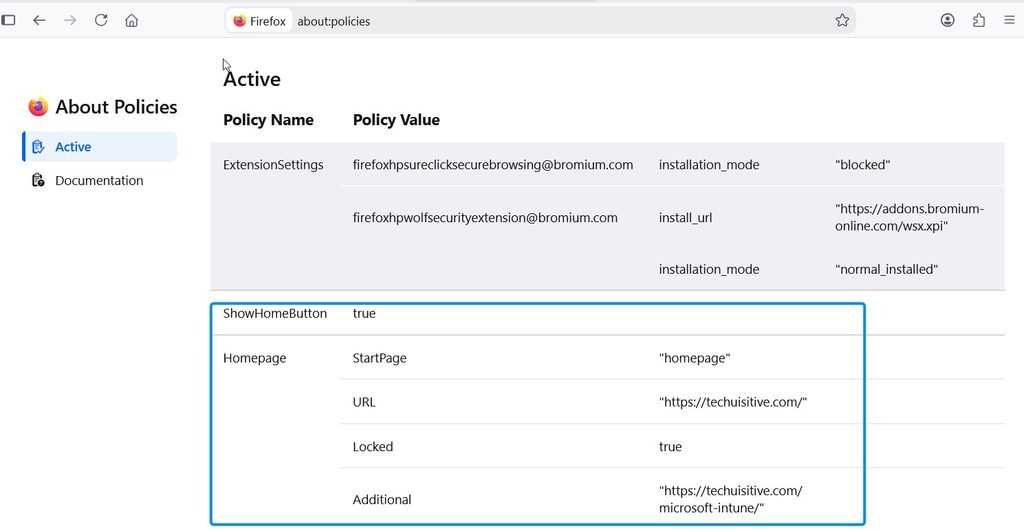
Task: Select the ExtensionSettings policy name
Action: click(x=273, y=165)
